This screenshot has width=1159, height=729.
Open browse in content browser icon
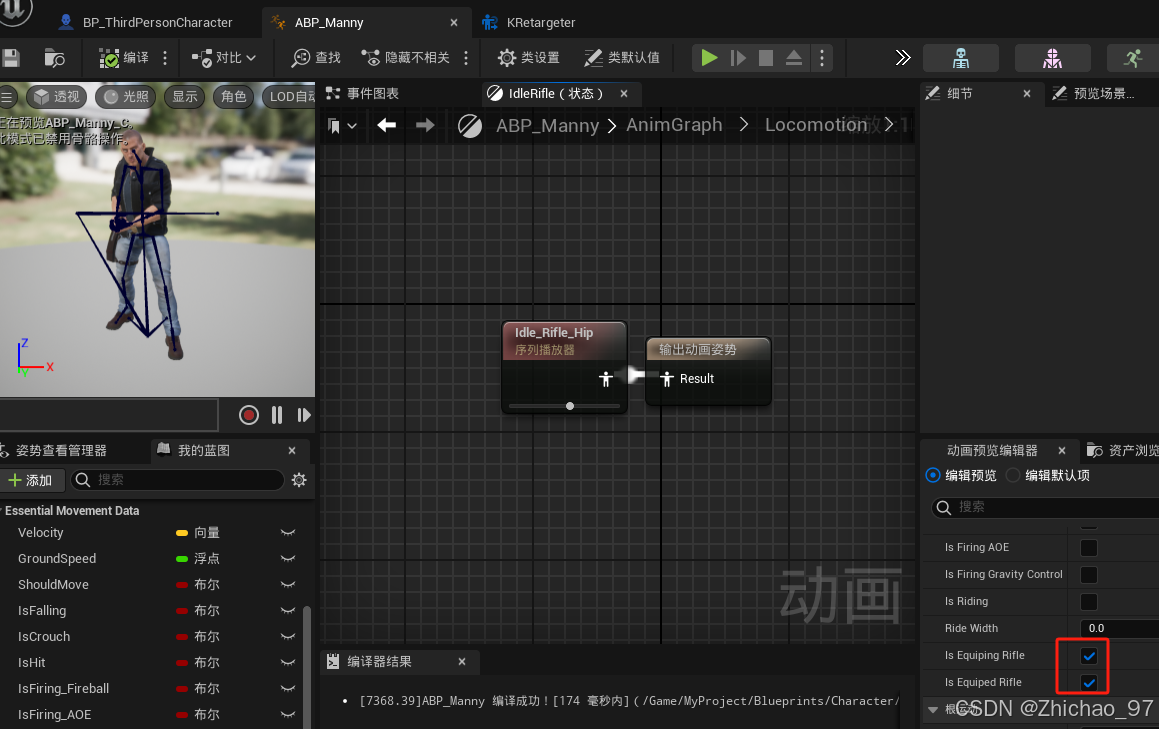coord(55,58)
